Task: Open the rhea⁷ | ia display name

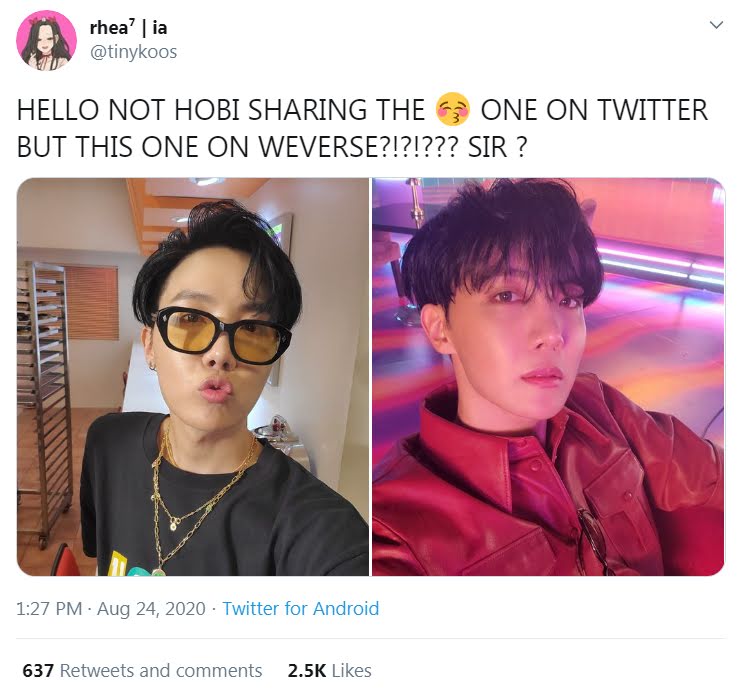Action: [x=128, y=28]
